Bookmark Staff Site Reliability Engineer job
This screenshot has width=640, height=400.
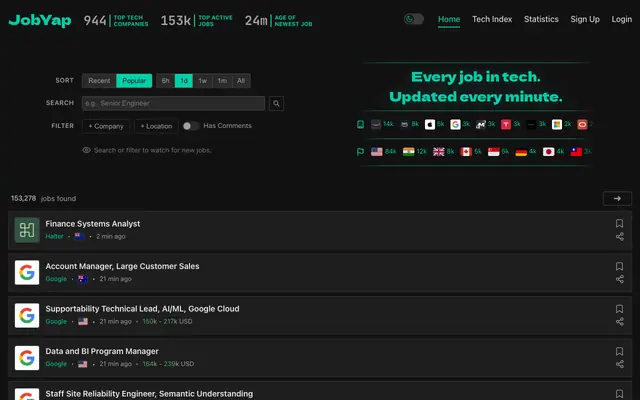coord(619,394)
